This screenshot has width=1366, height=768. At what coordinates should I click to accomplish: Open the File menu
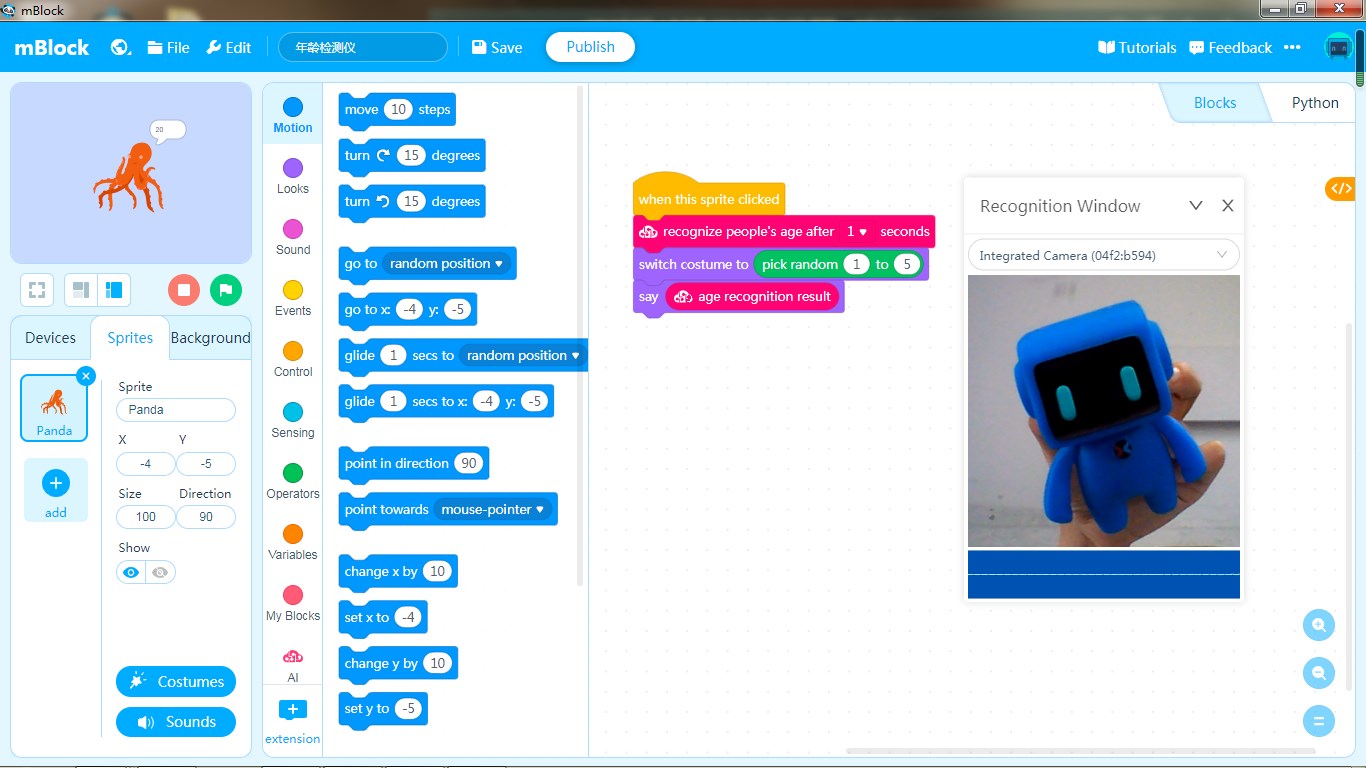[167, 46]
